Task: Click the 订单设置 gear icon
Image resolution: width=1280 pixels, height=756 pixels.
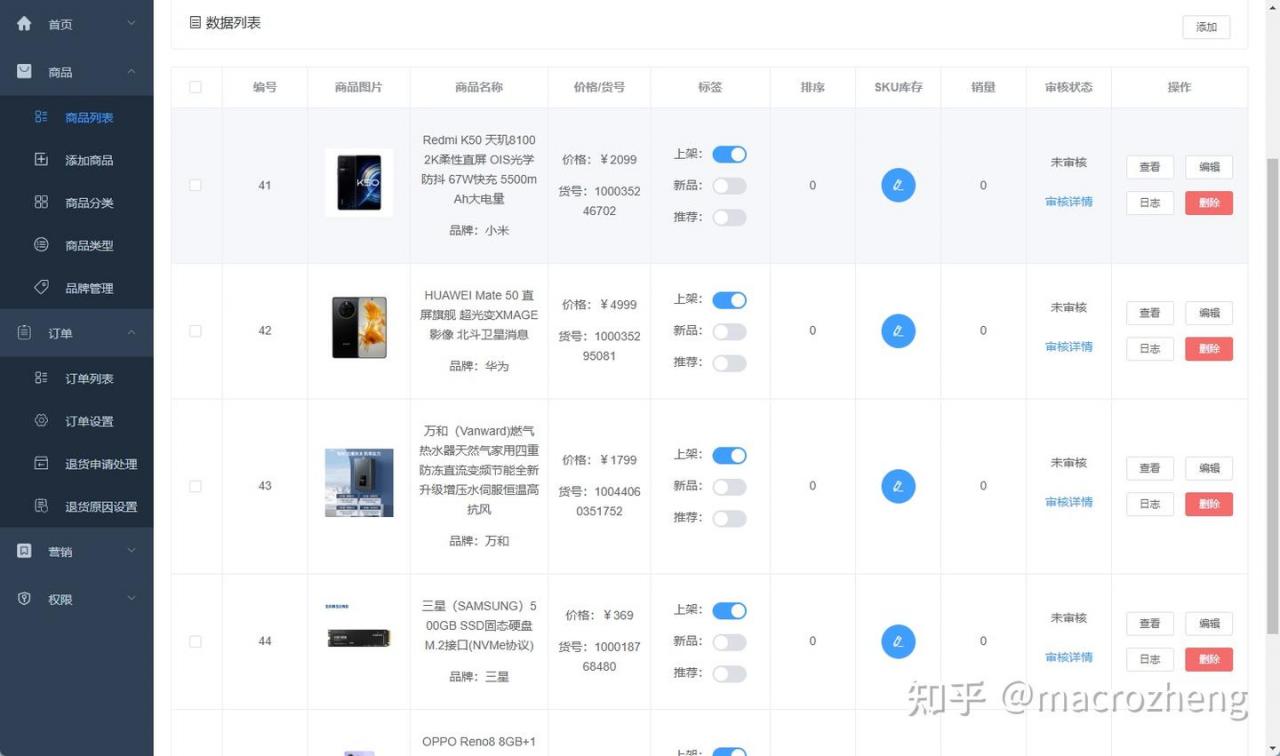Action: tap(41, 420)
